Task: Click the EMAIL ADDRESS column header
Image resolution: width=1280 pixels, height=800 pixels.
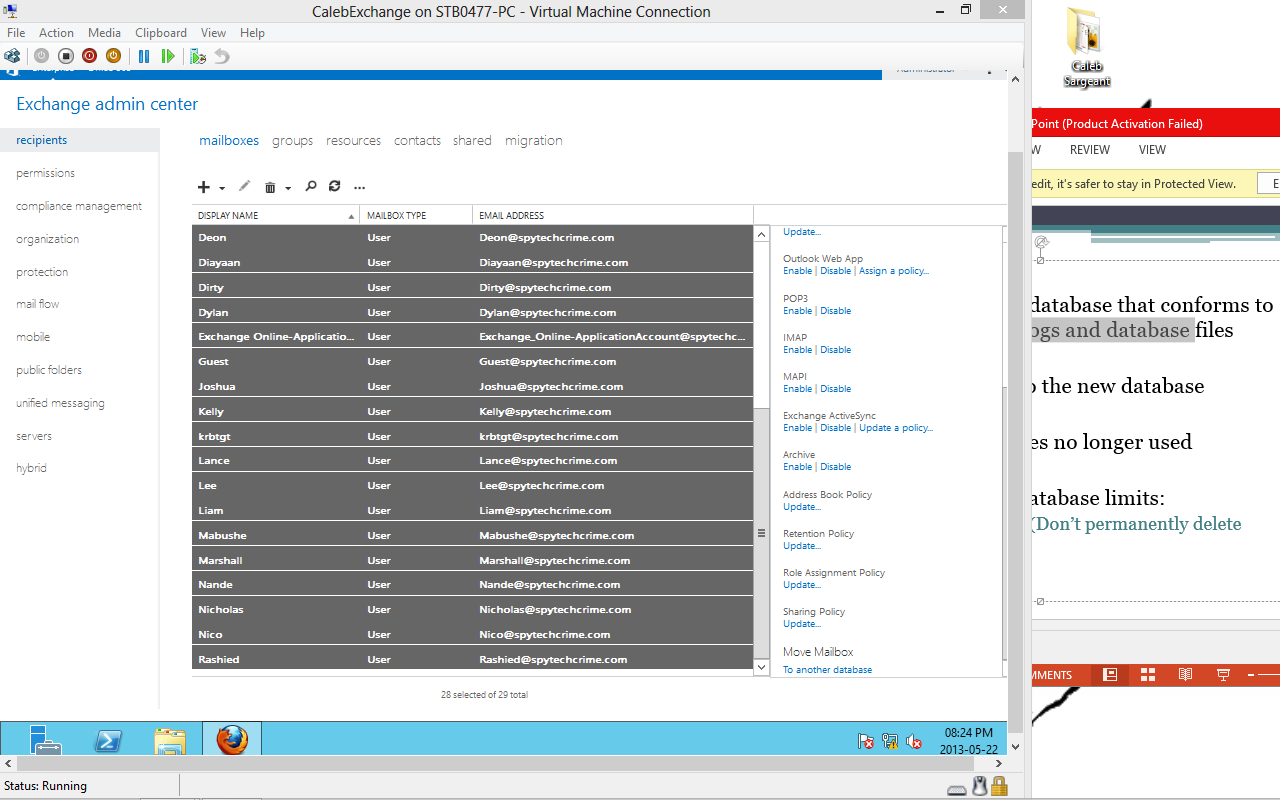Action: point(612,216)
